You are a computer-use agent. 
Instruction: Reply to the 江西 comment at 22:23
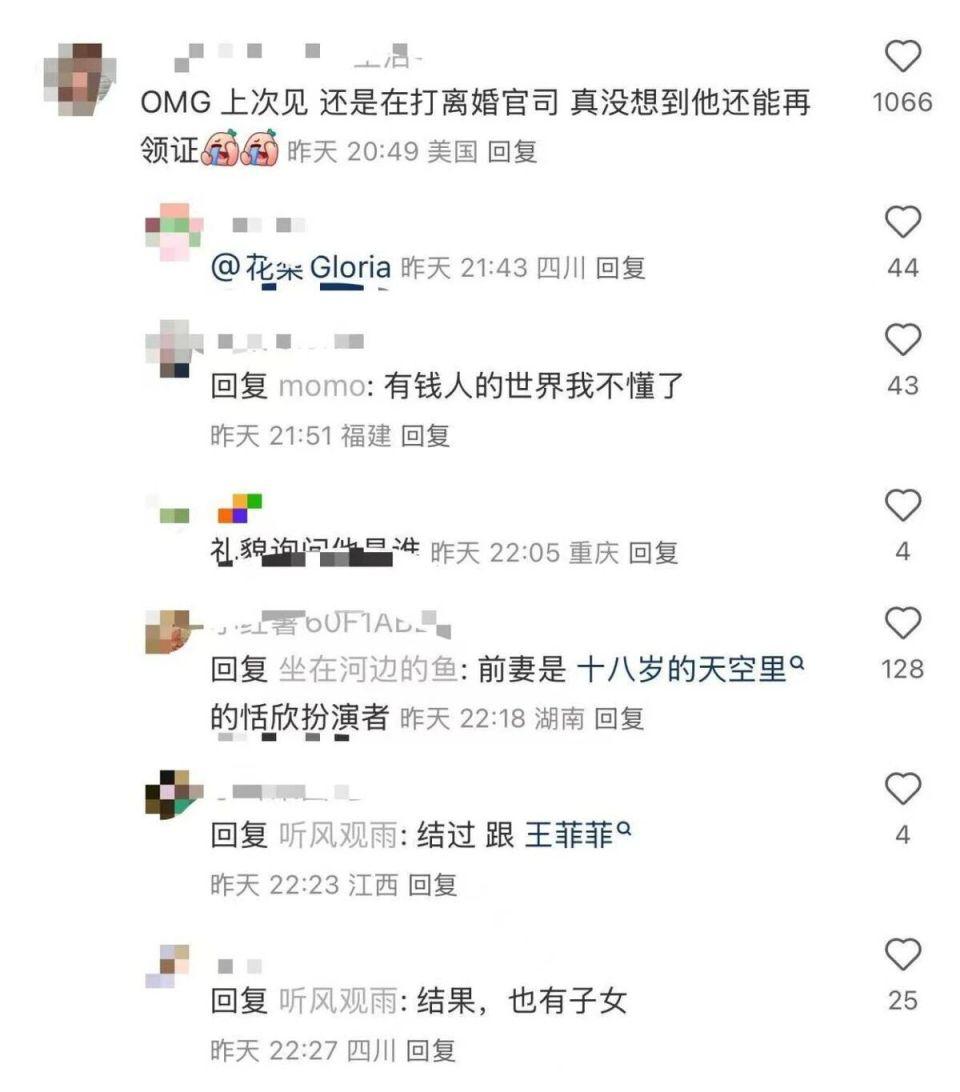coord(432,885)
